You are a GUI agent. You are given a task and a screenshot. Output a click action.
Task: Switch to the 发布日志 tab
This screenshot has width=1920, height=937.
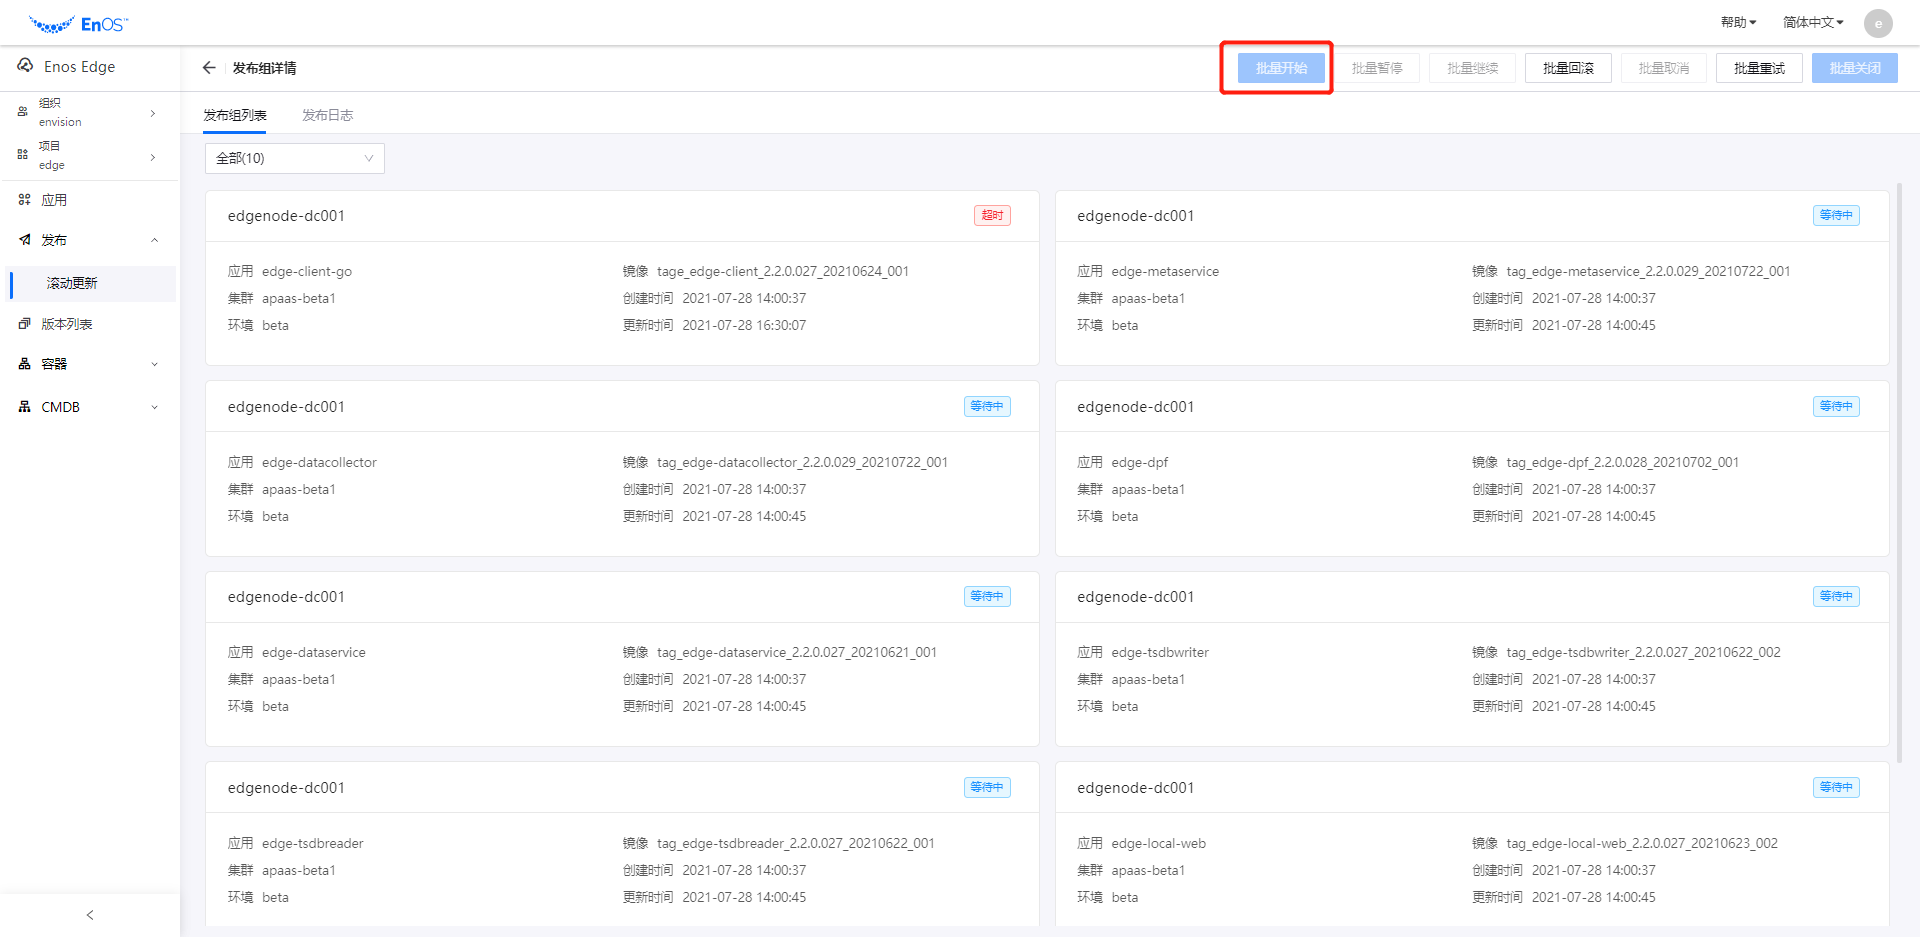(x=327, y=115)
